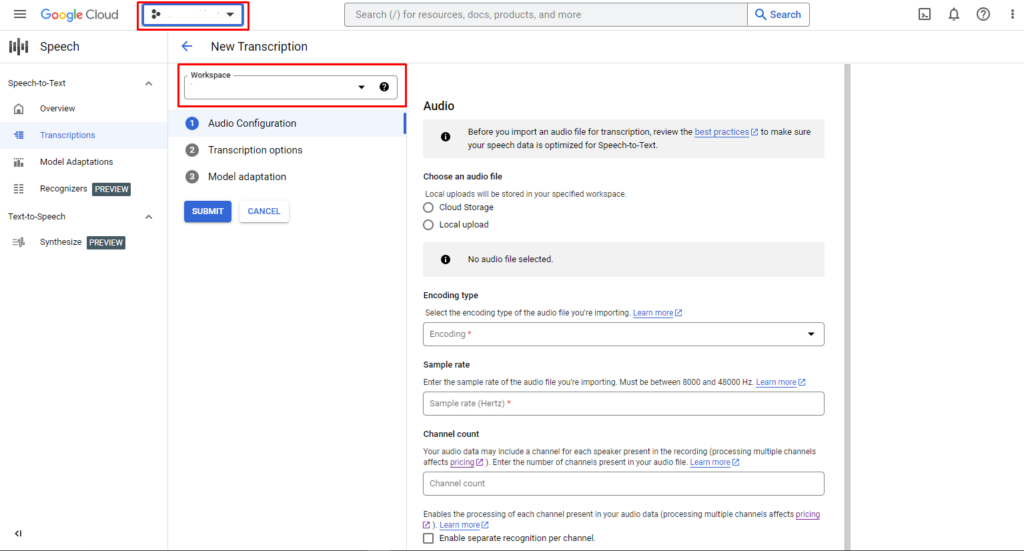Open Sample rate Learn more link

(780, 382)
